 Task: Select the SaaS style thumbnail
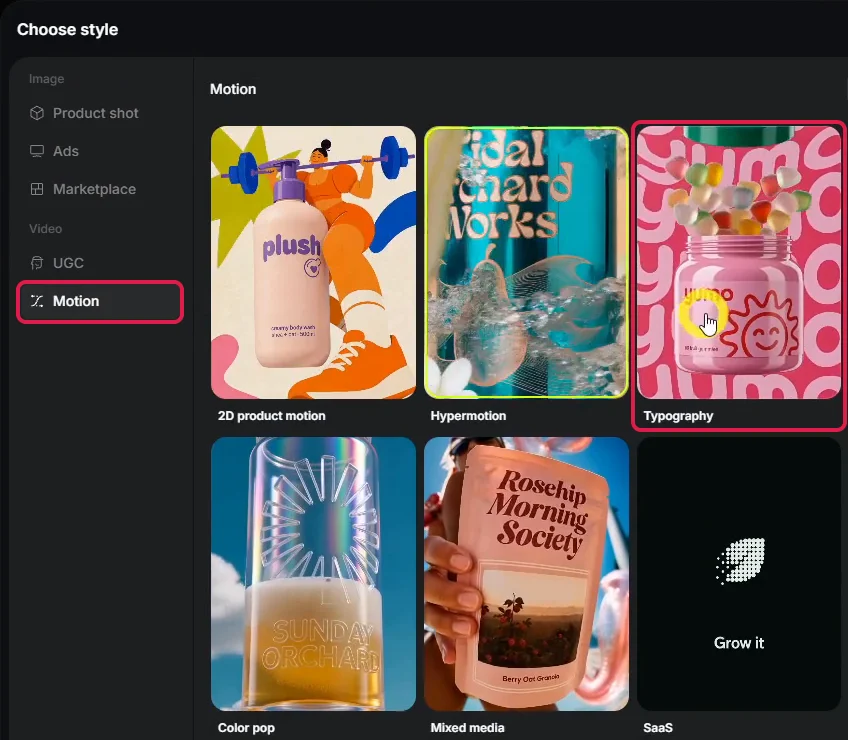point(739,574)
